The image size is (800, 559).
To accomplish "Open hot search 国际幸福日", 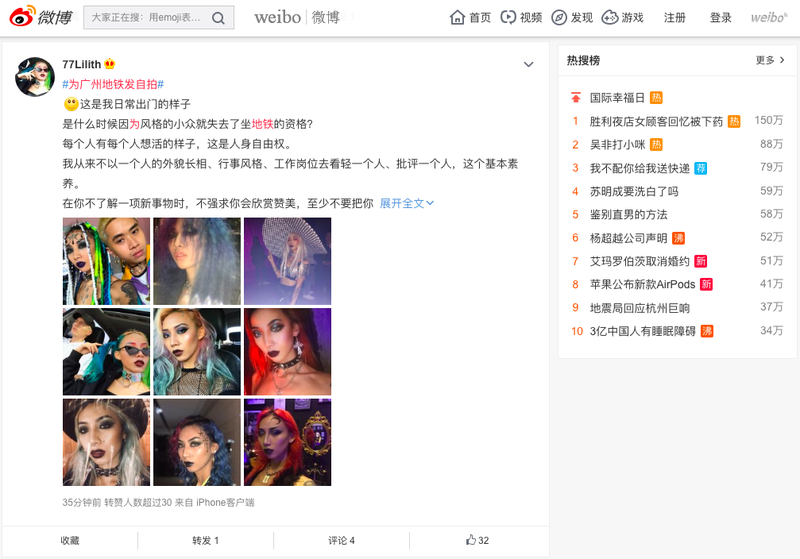I will pos(617,97).
